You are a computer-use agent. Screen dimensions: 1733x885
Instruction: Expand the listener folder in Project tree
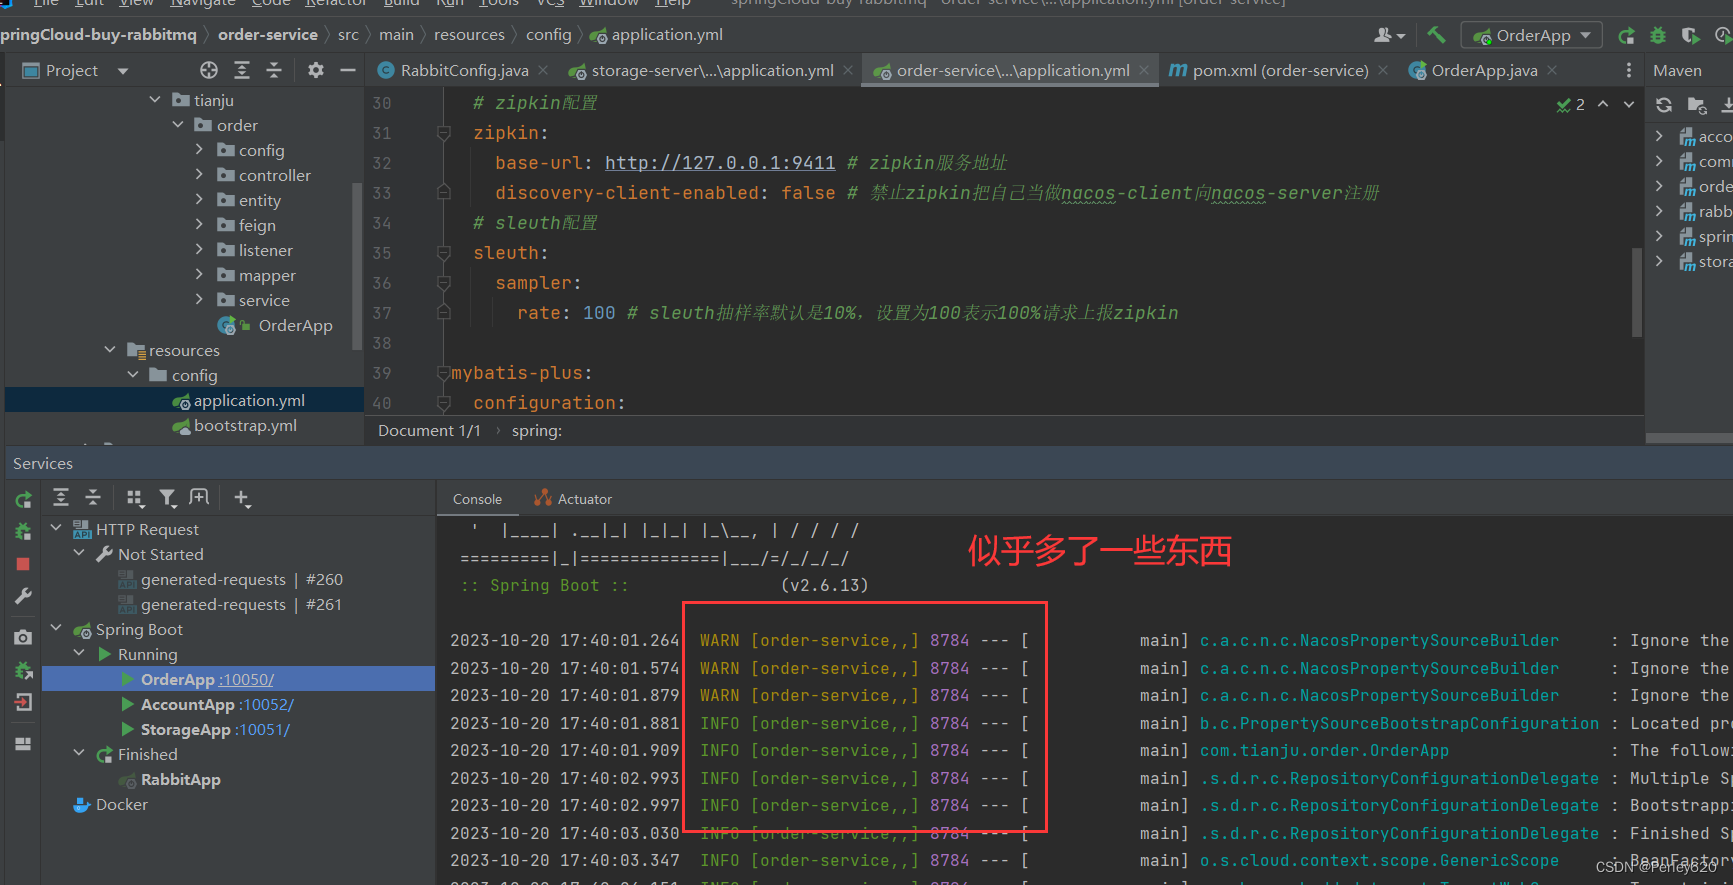click(199, 250)
